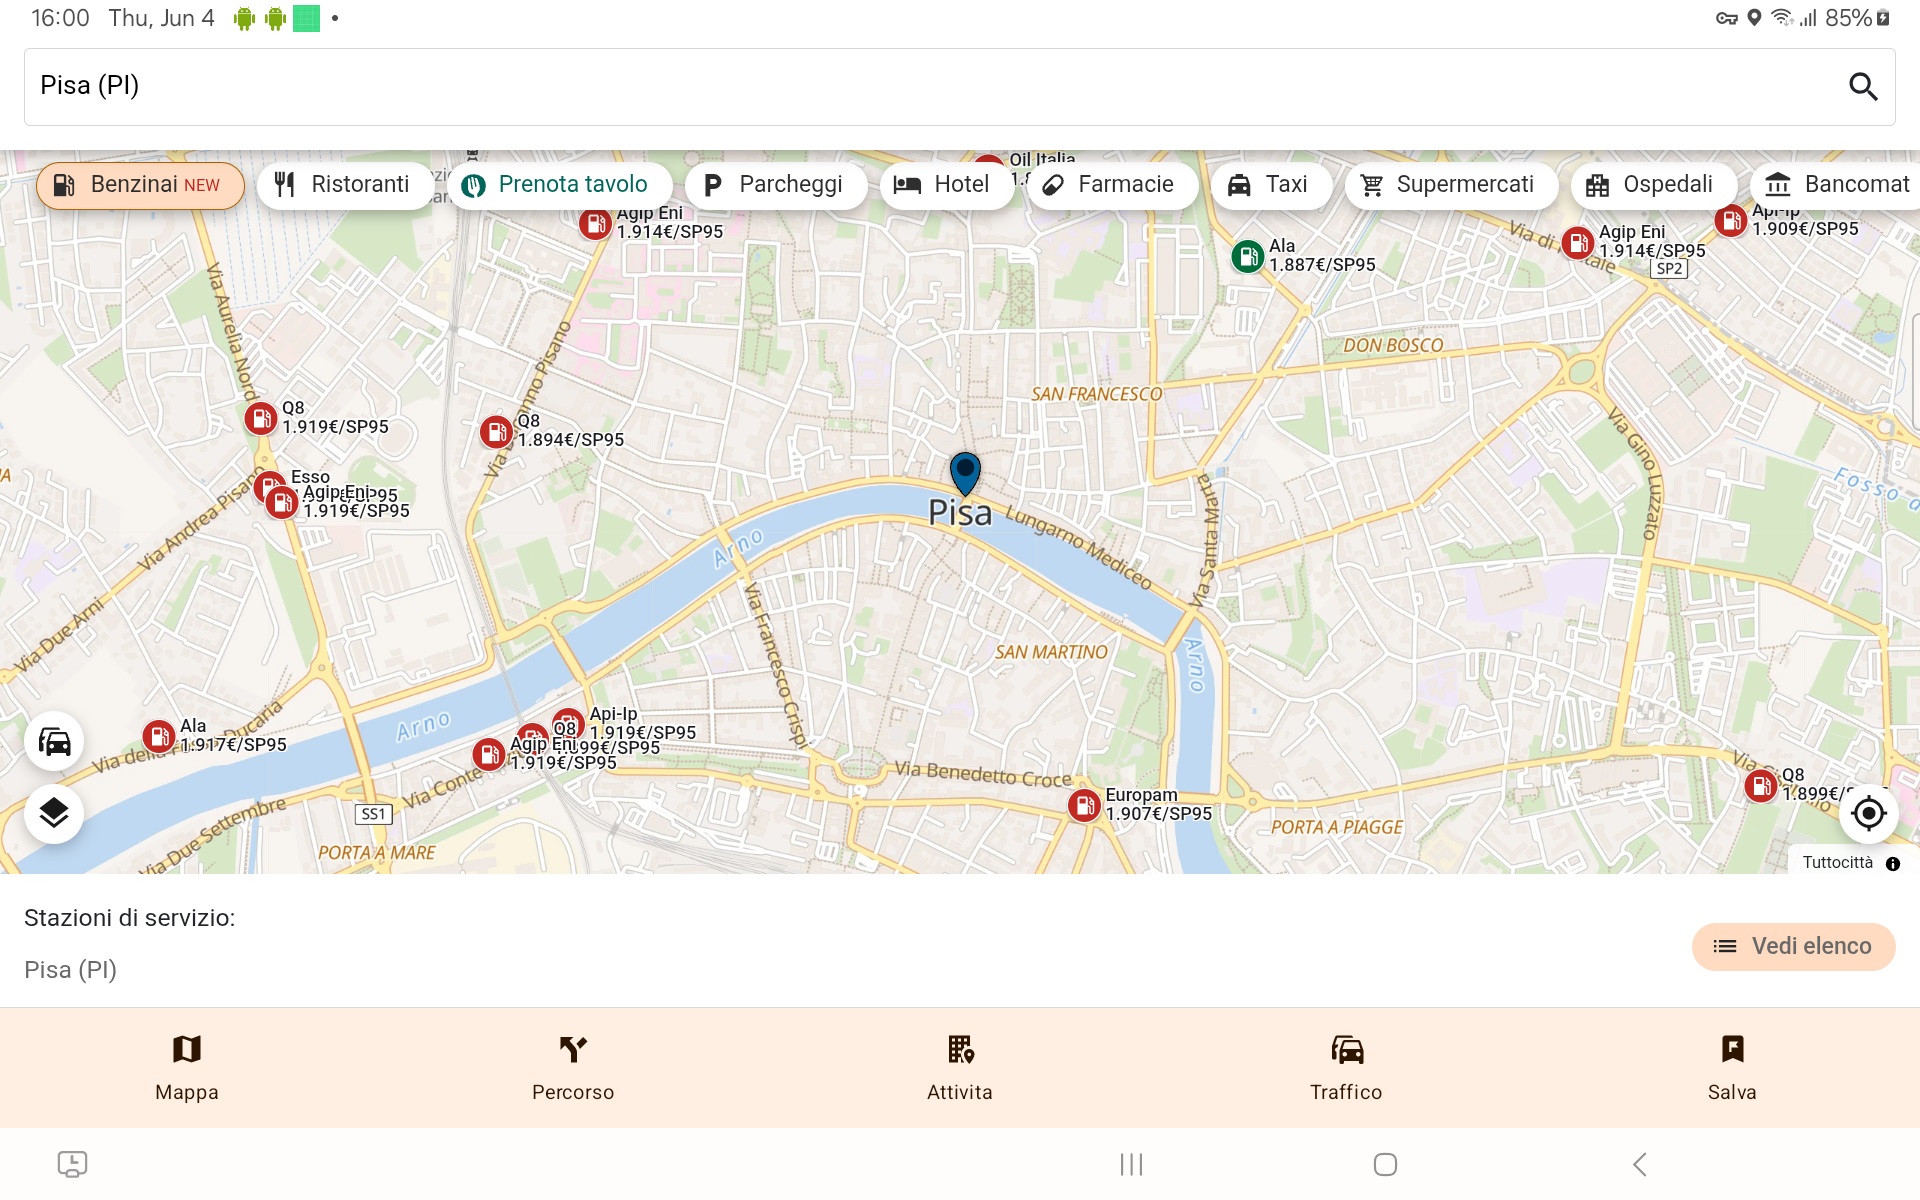Tap the Via Benedetto Croce street label
Viewport: 1920px width, 1200px height.
coord(983,773)
